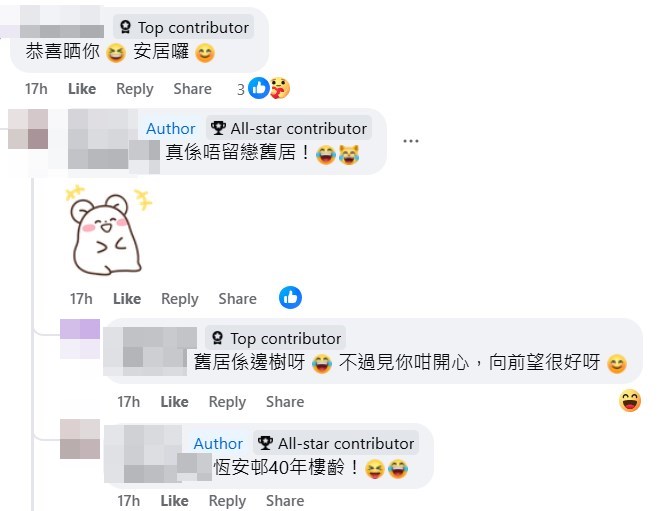Screen dimensions: 664x511
Task: Open the like and care reactions count on the first comment
Action: point(263,88)
